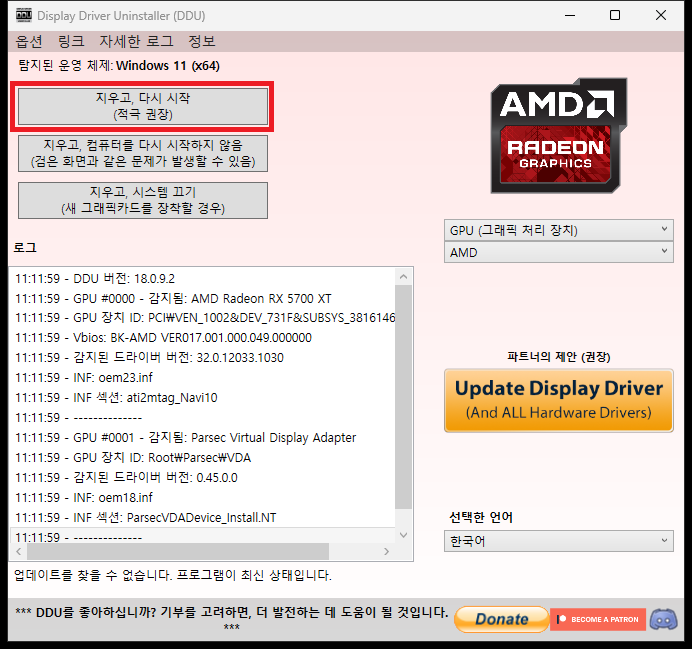Click Update Display Driver button

coord(559,401)
